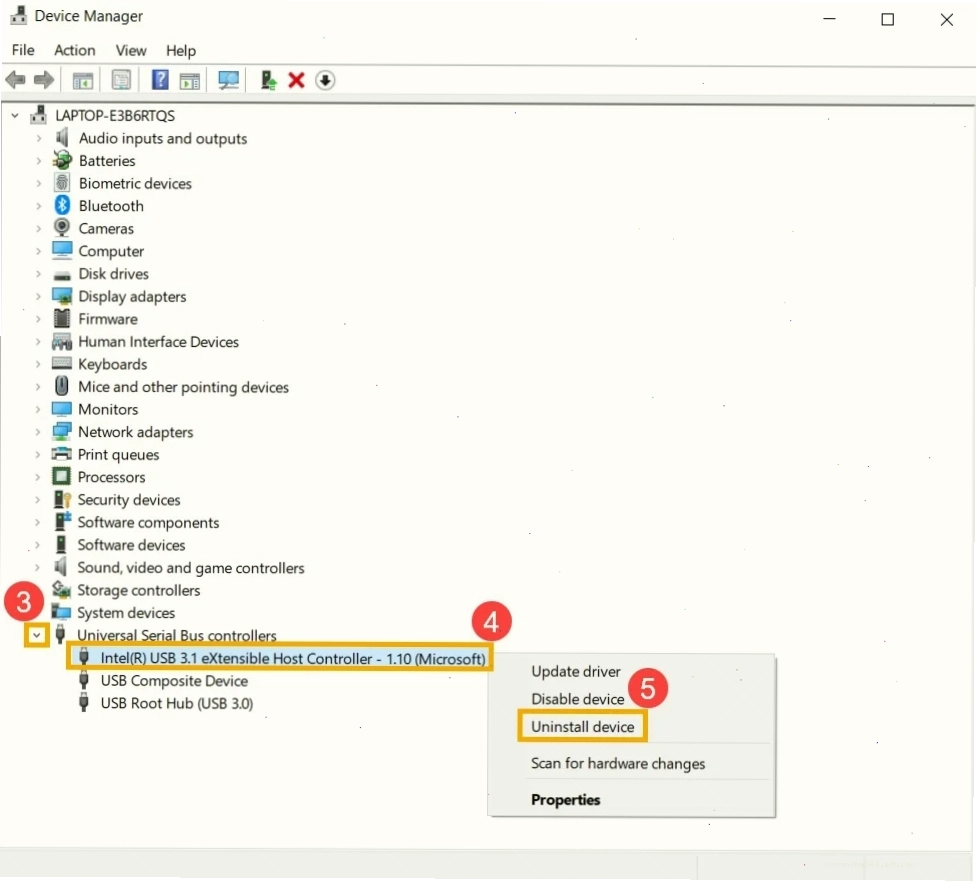Choose Uninstall device from context menu
The image size is (977, 881).
point(583,726)
